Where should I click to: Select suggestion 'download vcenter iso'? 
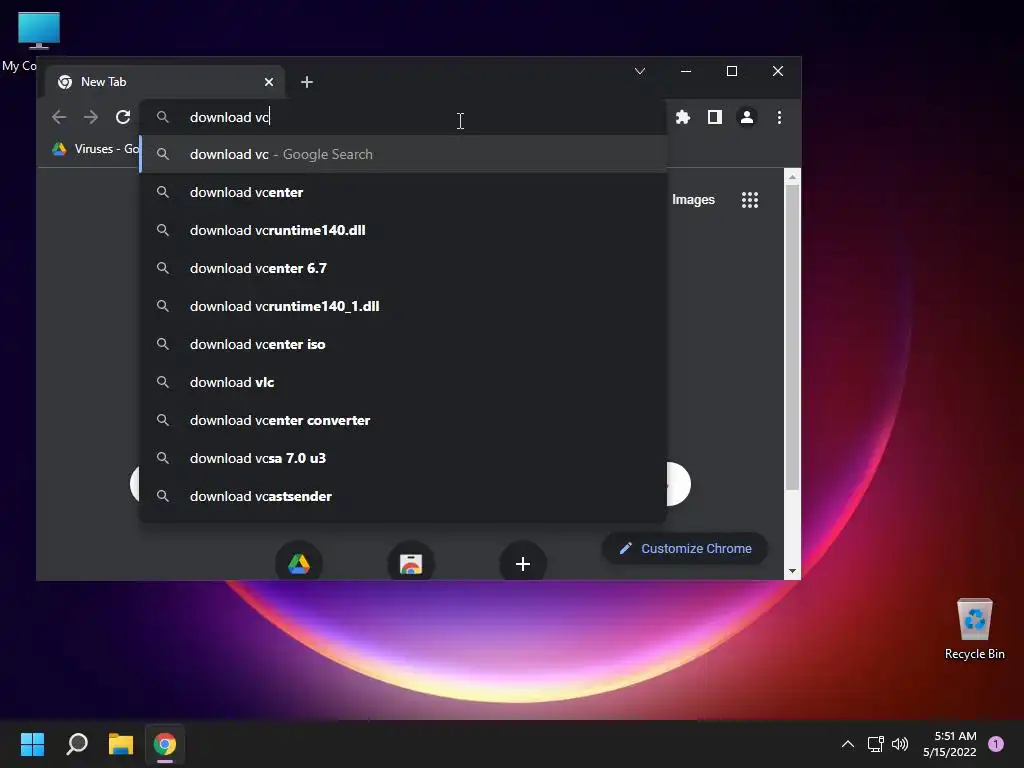click(x=404, y=344)
